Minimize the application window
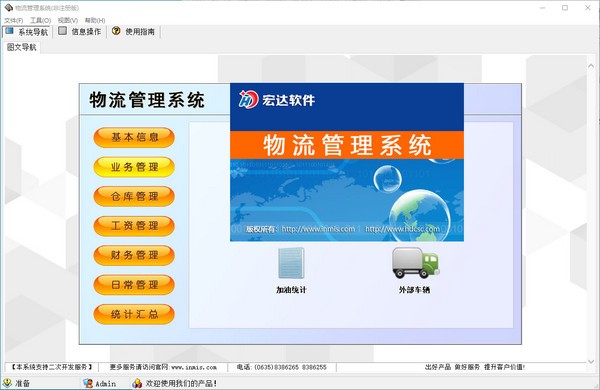This screenshot has width=600, height=390. pyautogui.click(x=543, y=8)
